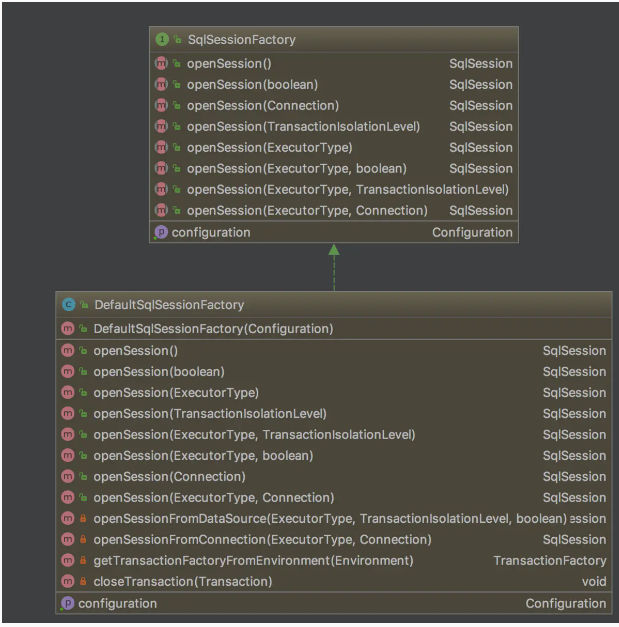The image size is (619, 627).
Task: Select openSession(boolean) in SqlSessionFactory
Action: (x=252, y=84)
